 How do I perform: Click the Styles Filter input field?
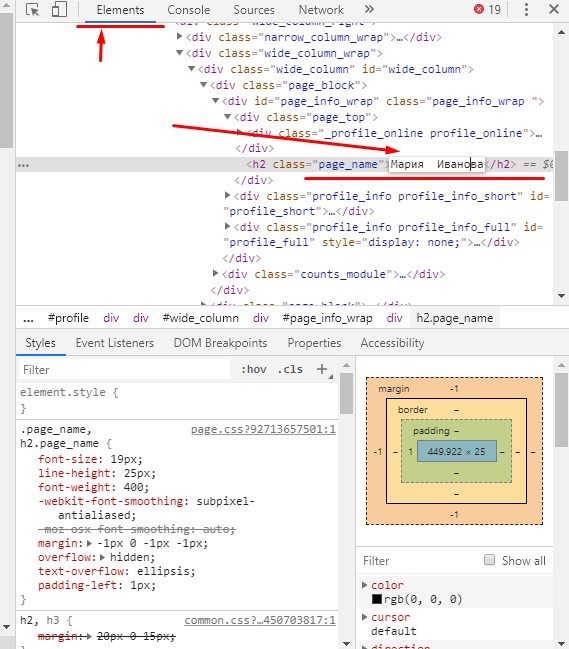124,369
